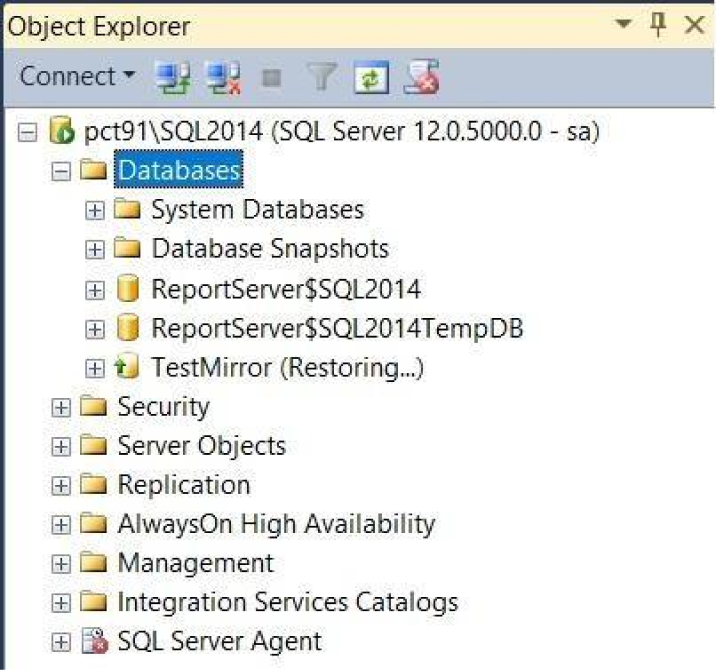Expand the SQL Server Agent node
The image size is (716, 670).
(x=61, y=643)
